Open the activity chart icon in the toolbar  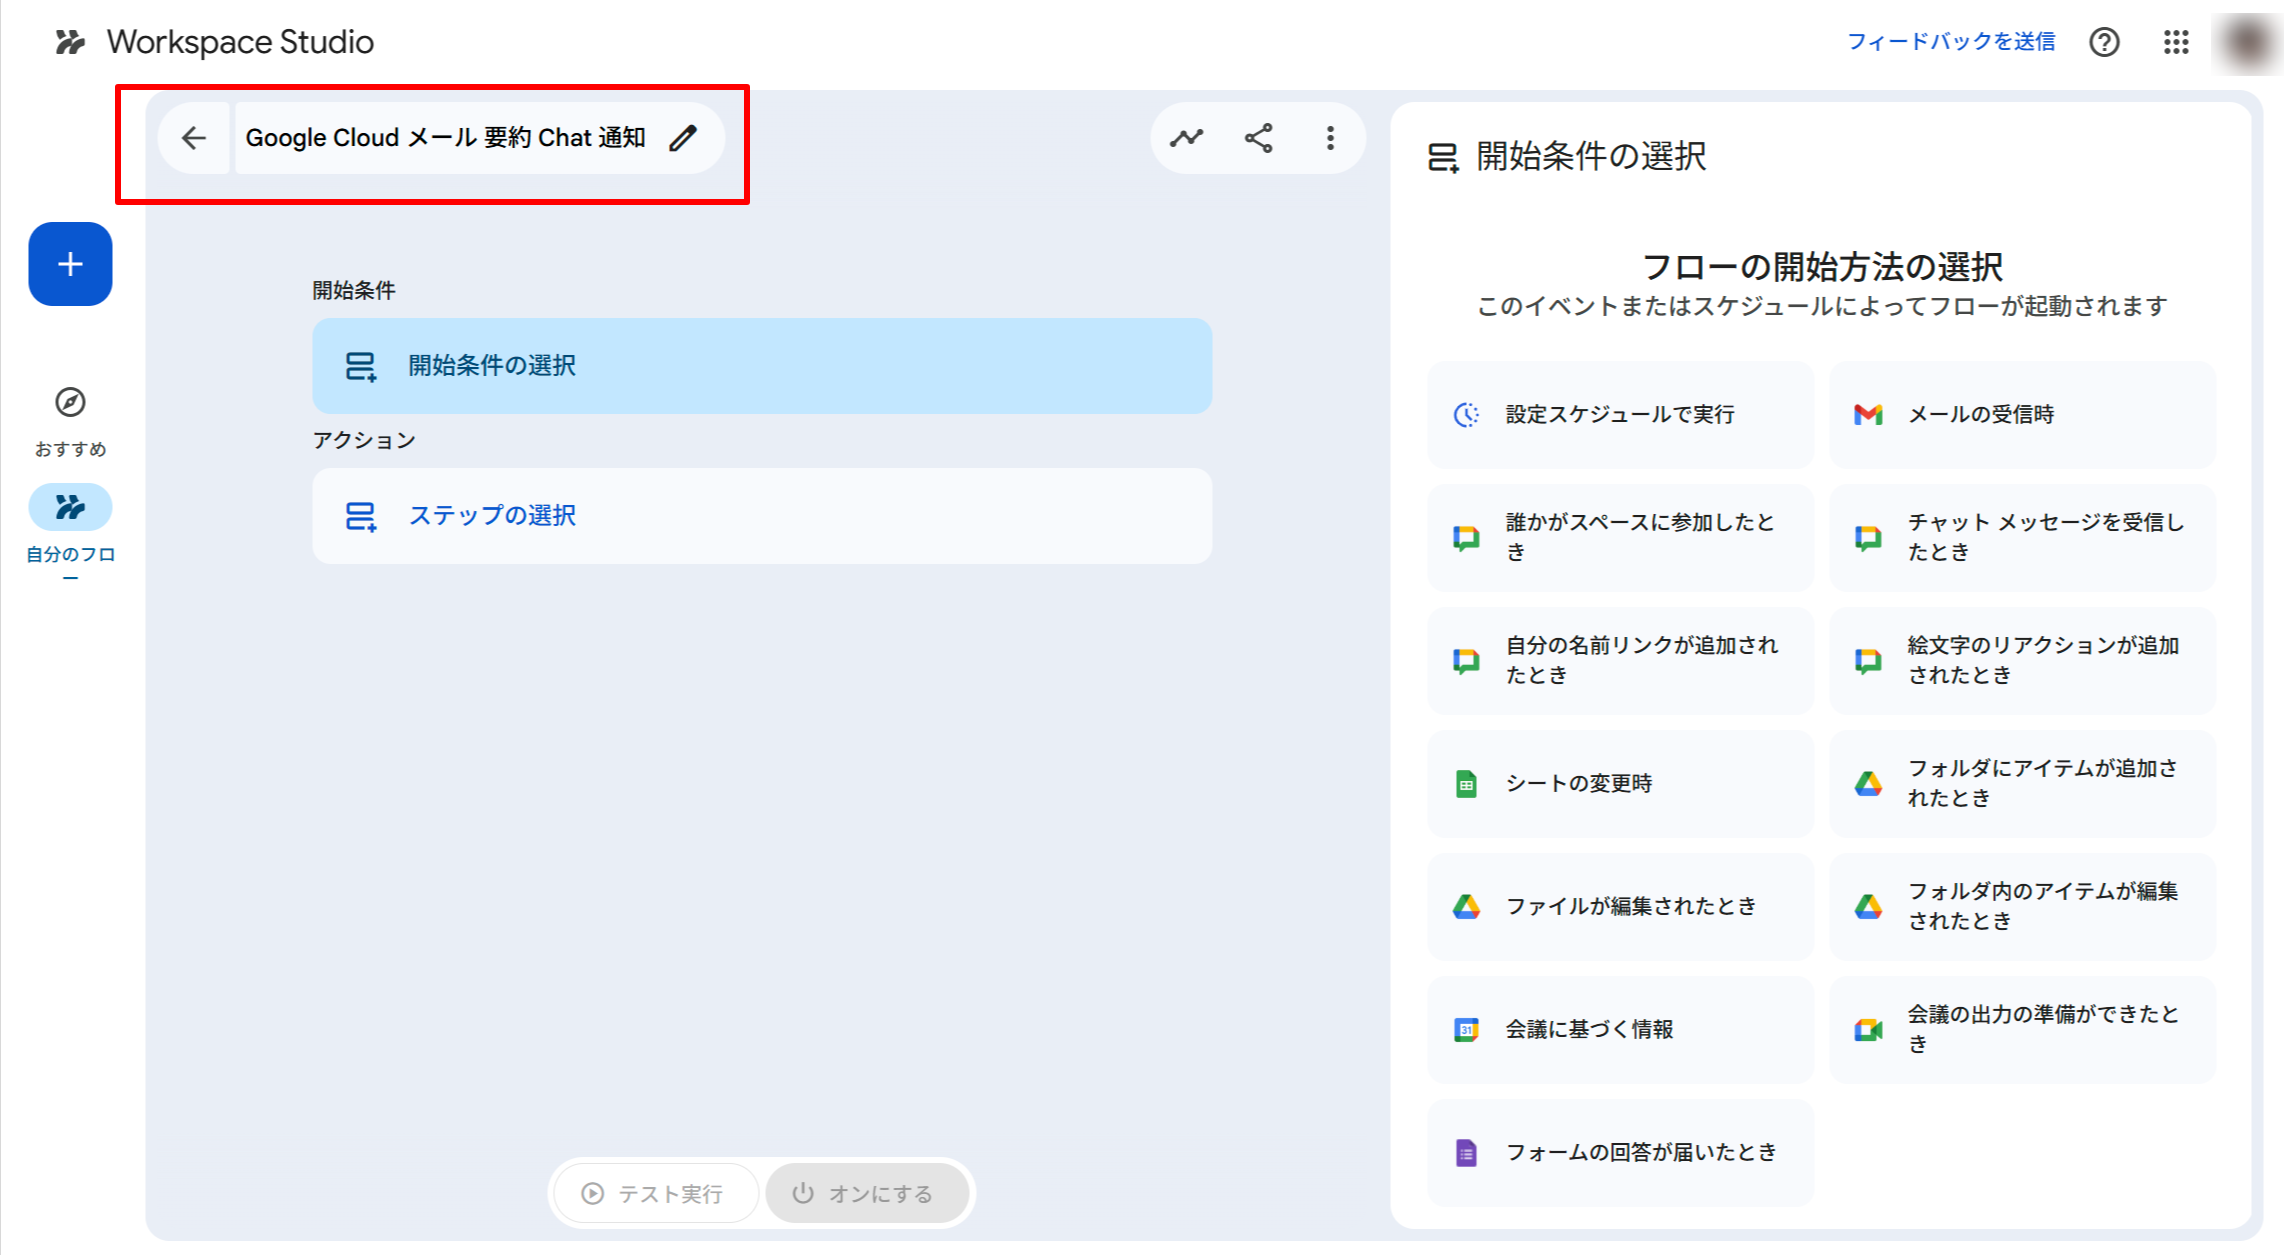pyautogui.click(x=1187, y=138)
